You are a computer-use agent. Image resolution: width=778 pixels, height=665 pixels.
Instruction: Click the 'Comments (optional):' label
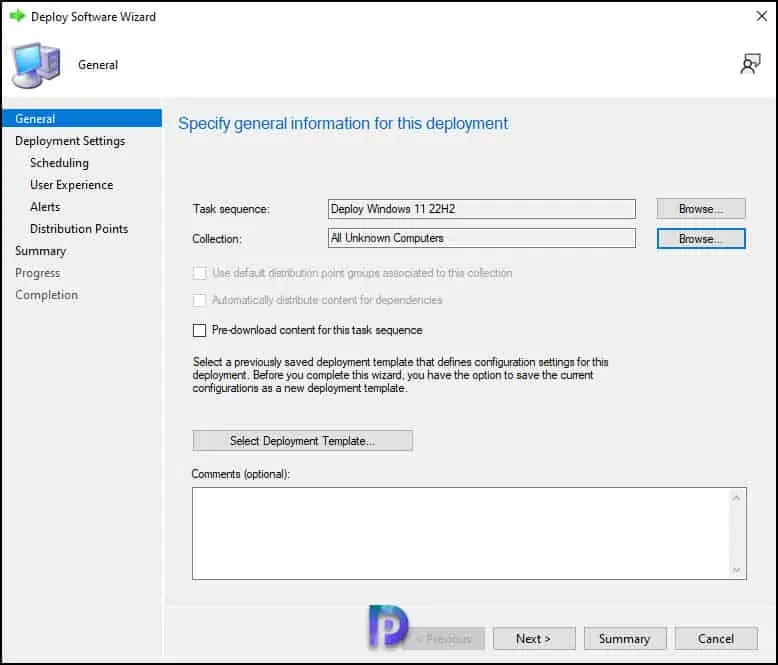tap(241, 474)
